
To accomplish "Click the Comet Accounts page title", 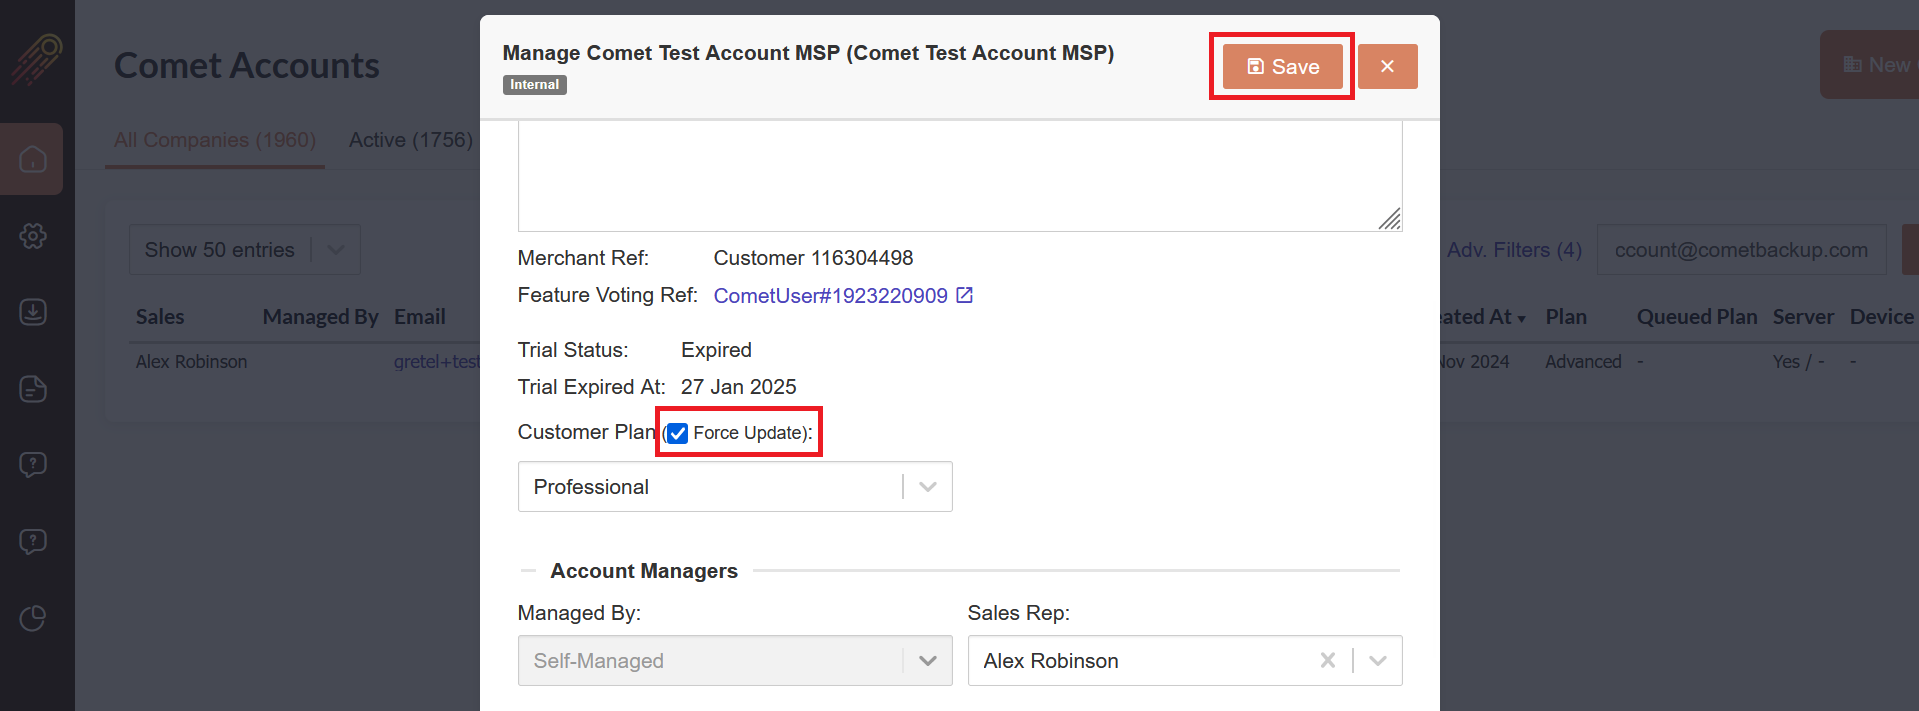I will tap(247, 66).
